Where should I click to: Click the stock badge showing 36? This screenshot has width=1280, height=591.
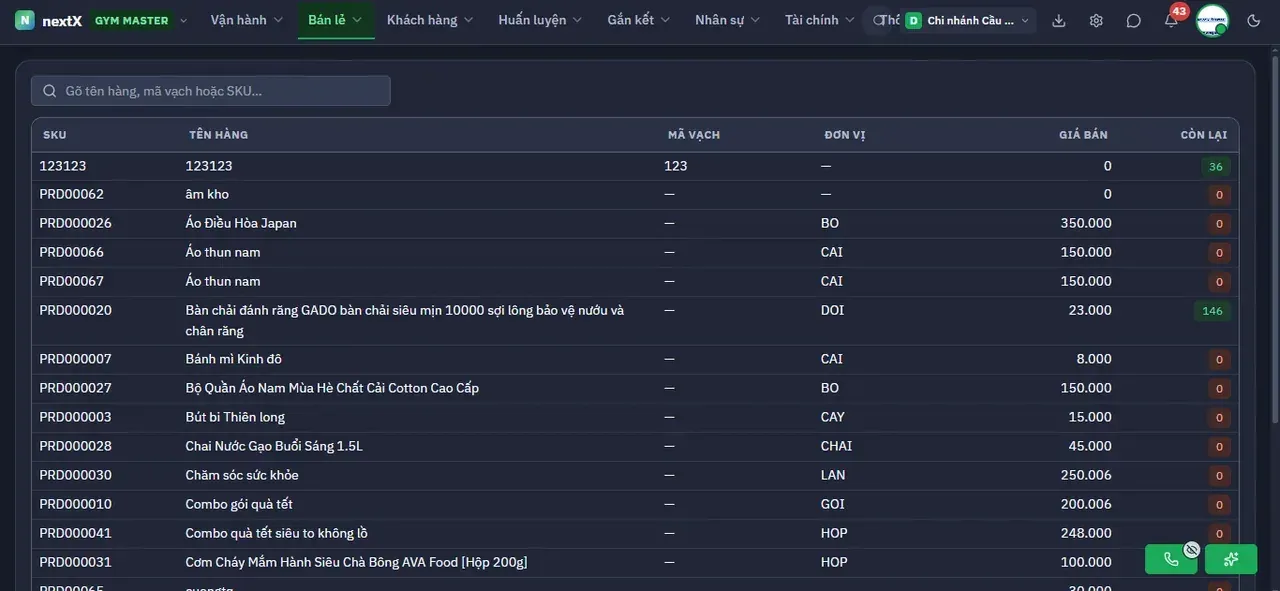click(x=1216, y=167)
